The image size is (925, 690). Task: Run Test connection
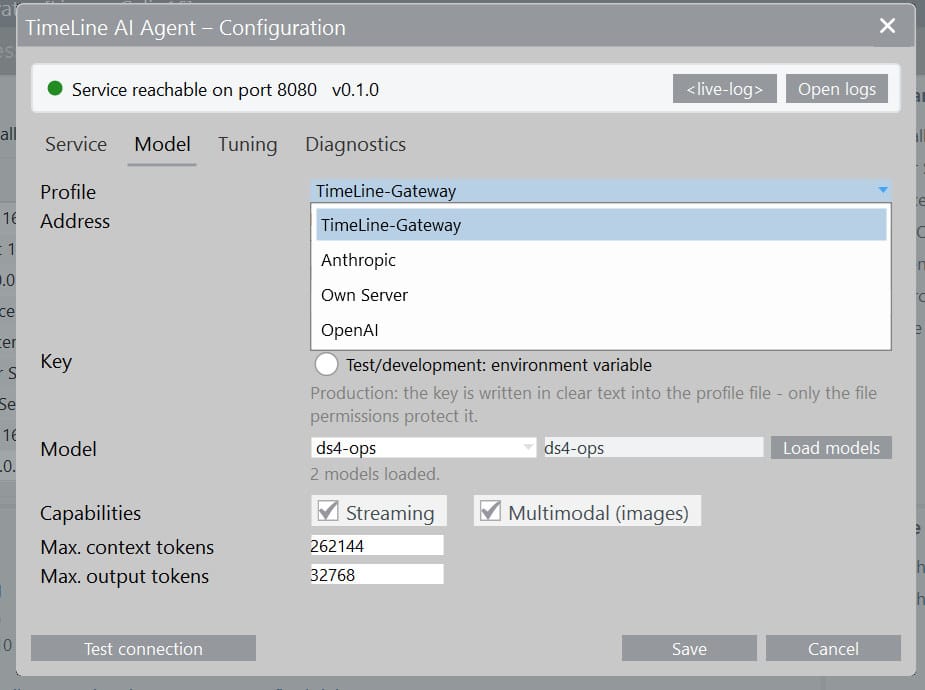[x=143, y=648]
